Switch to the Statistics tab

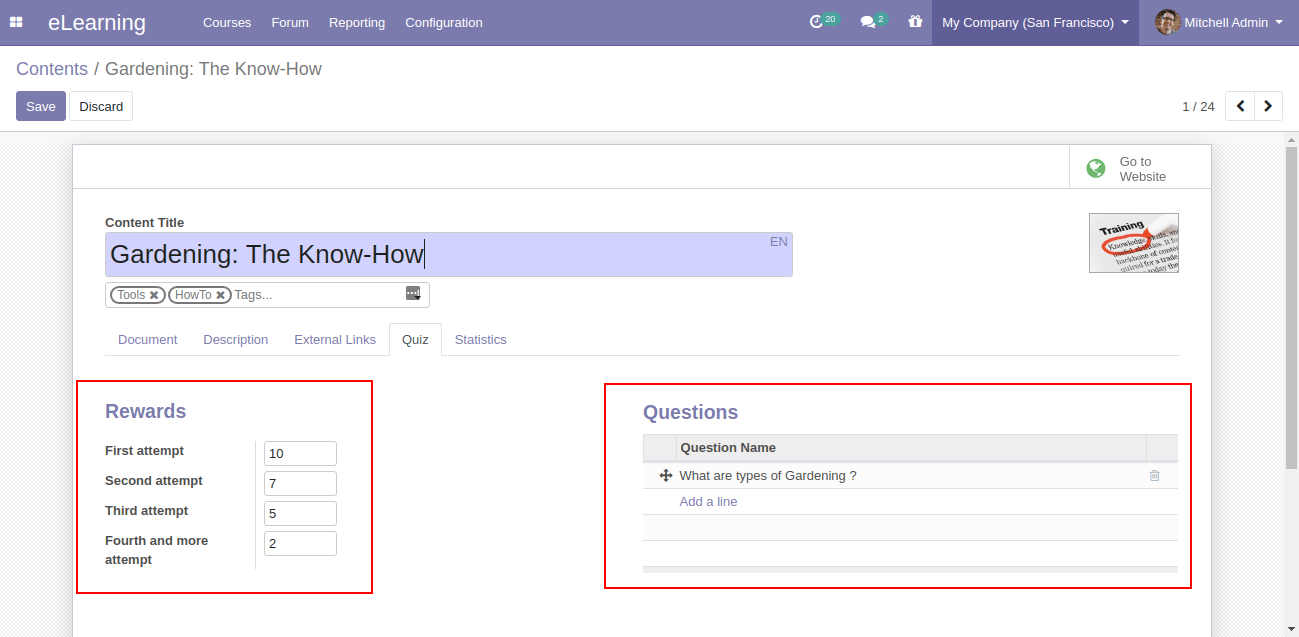(x=481, y=340)
